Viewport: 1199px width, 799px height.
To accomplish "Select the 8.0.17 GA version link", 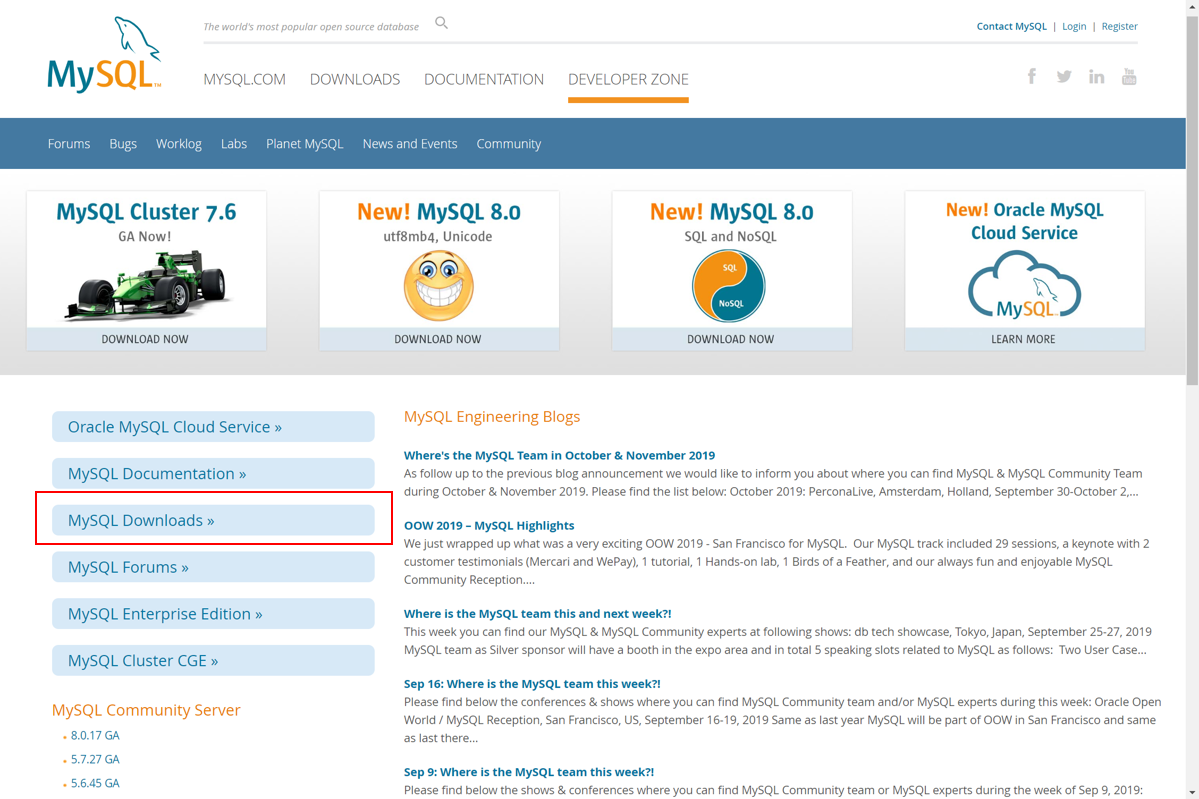I will point(95,736).
